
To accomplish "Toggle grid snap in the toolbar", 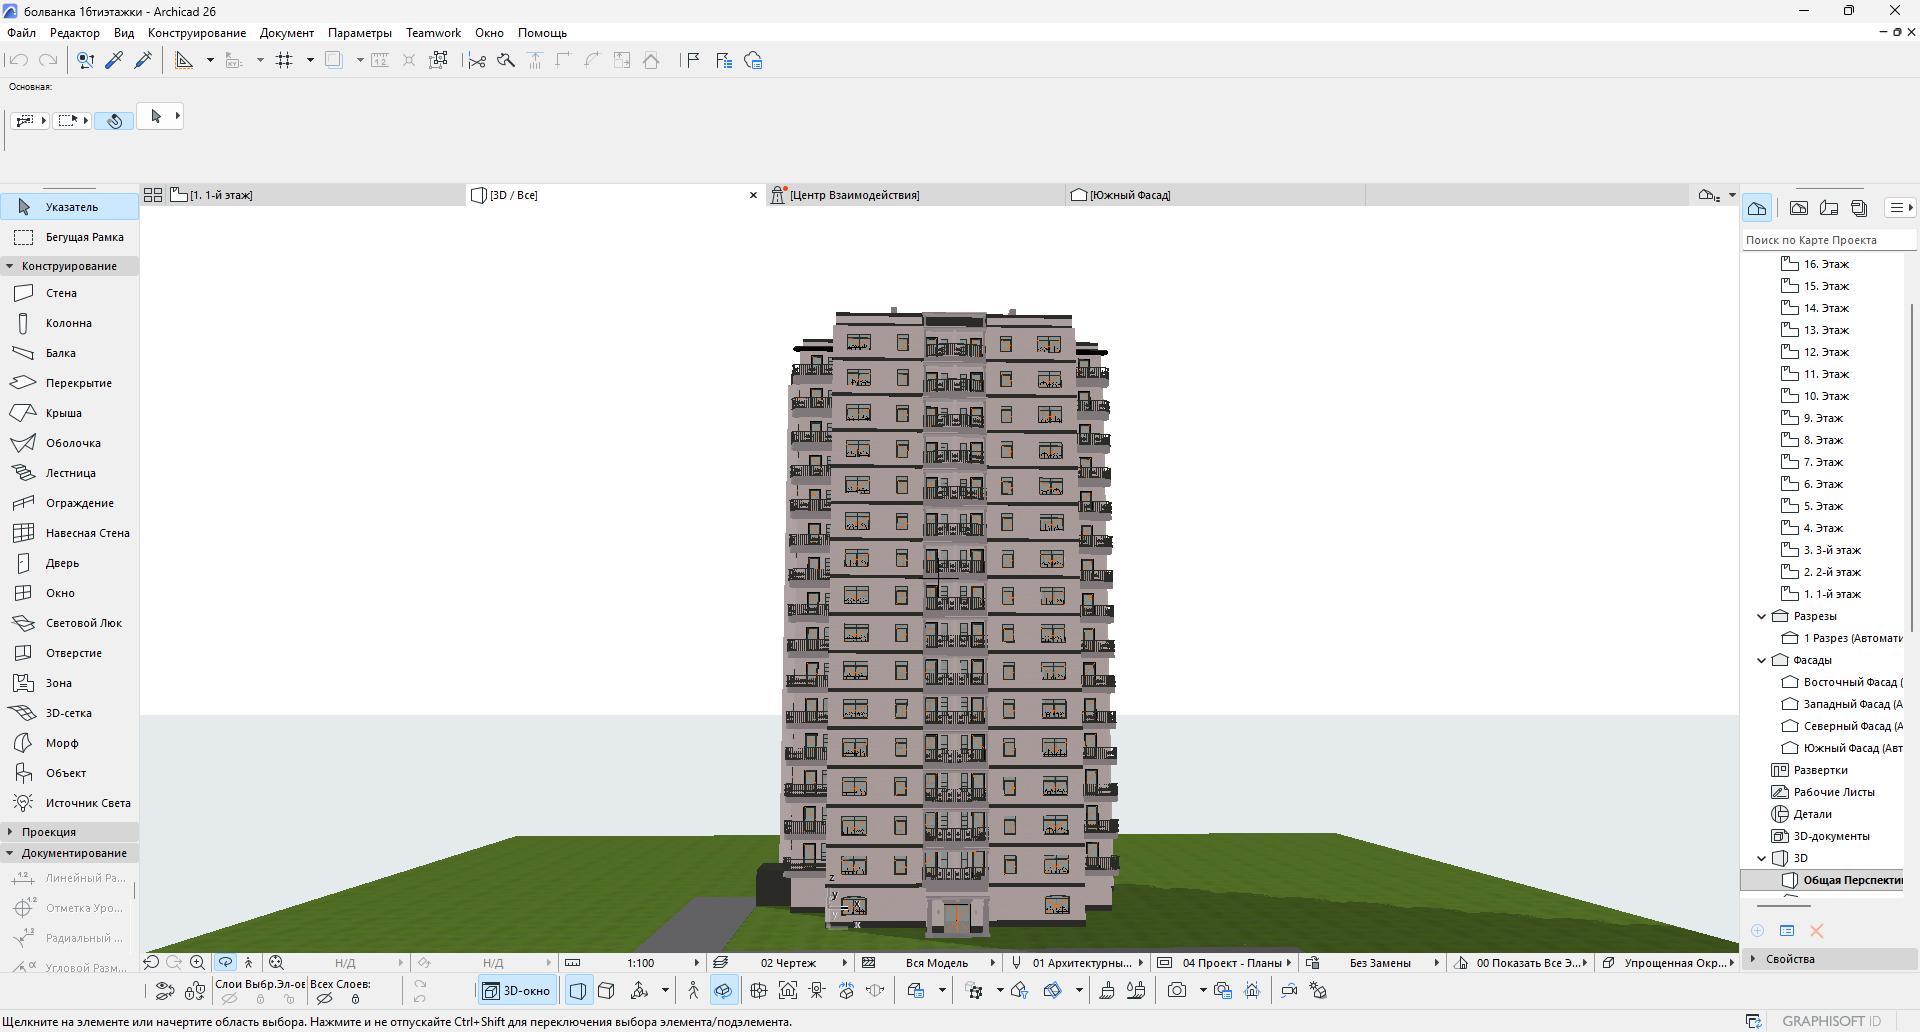I will [x=285, y=61].
